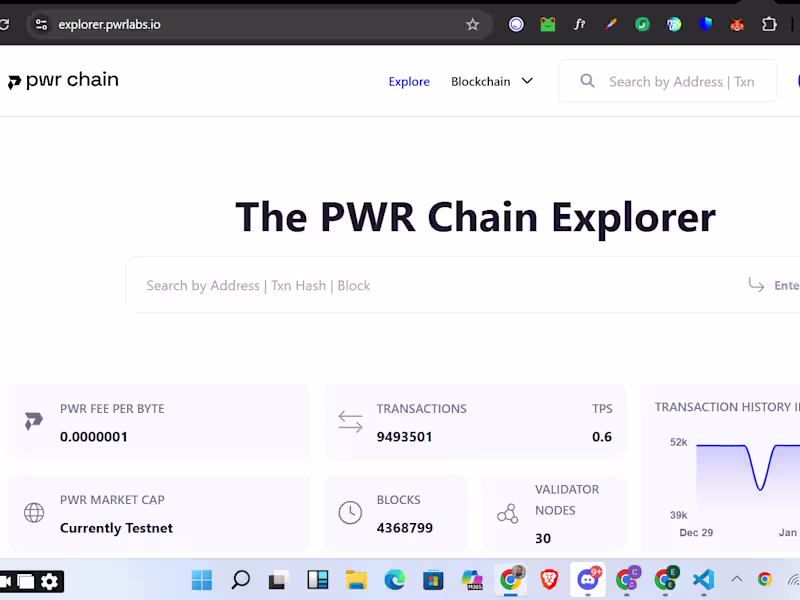Go to the Explore nav link
This screenshot has height=600, width=800.
click(x=409, y=82)
